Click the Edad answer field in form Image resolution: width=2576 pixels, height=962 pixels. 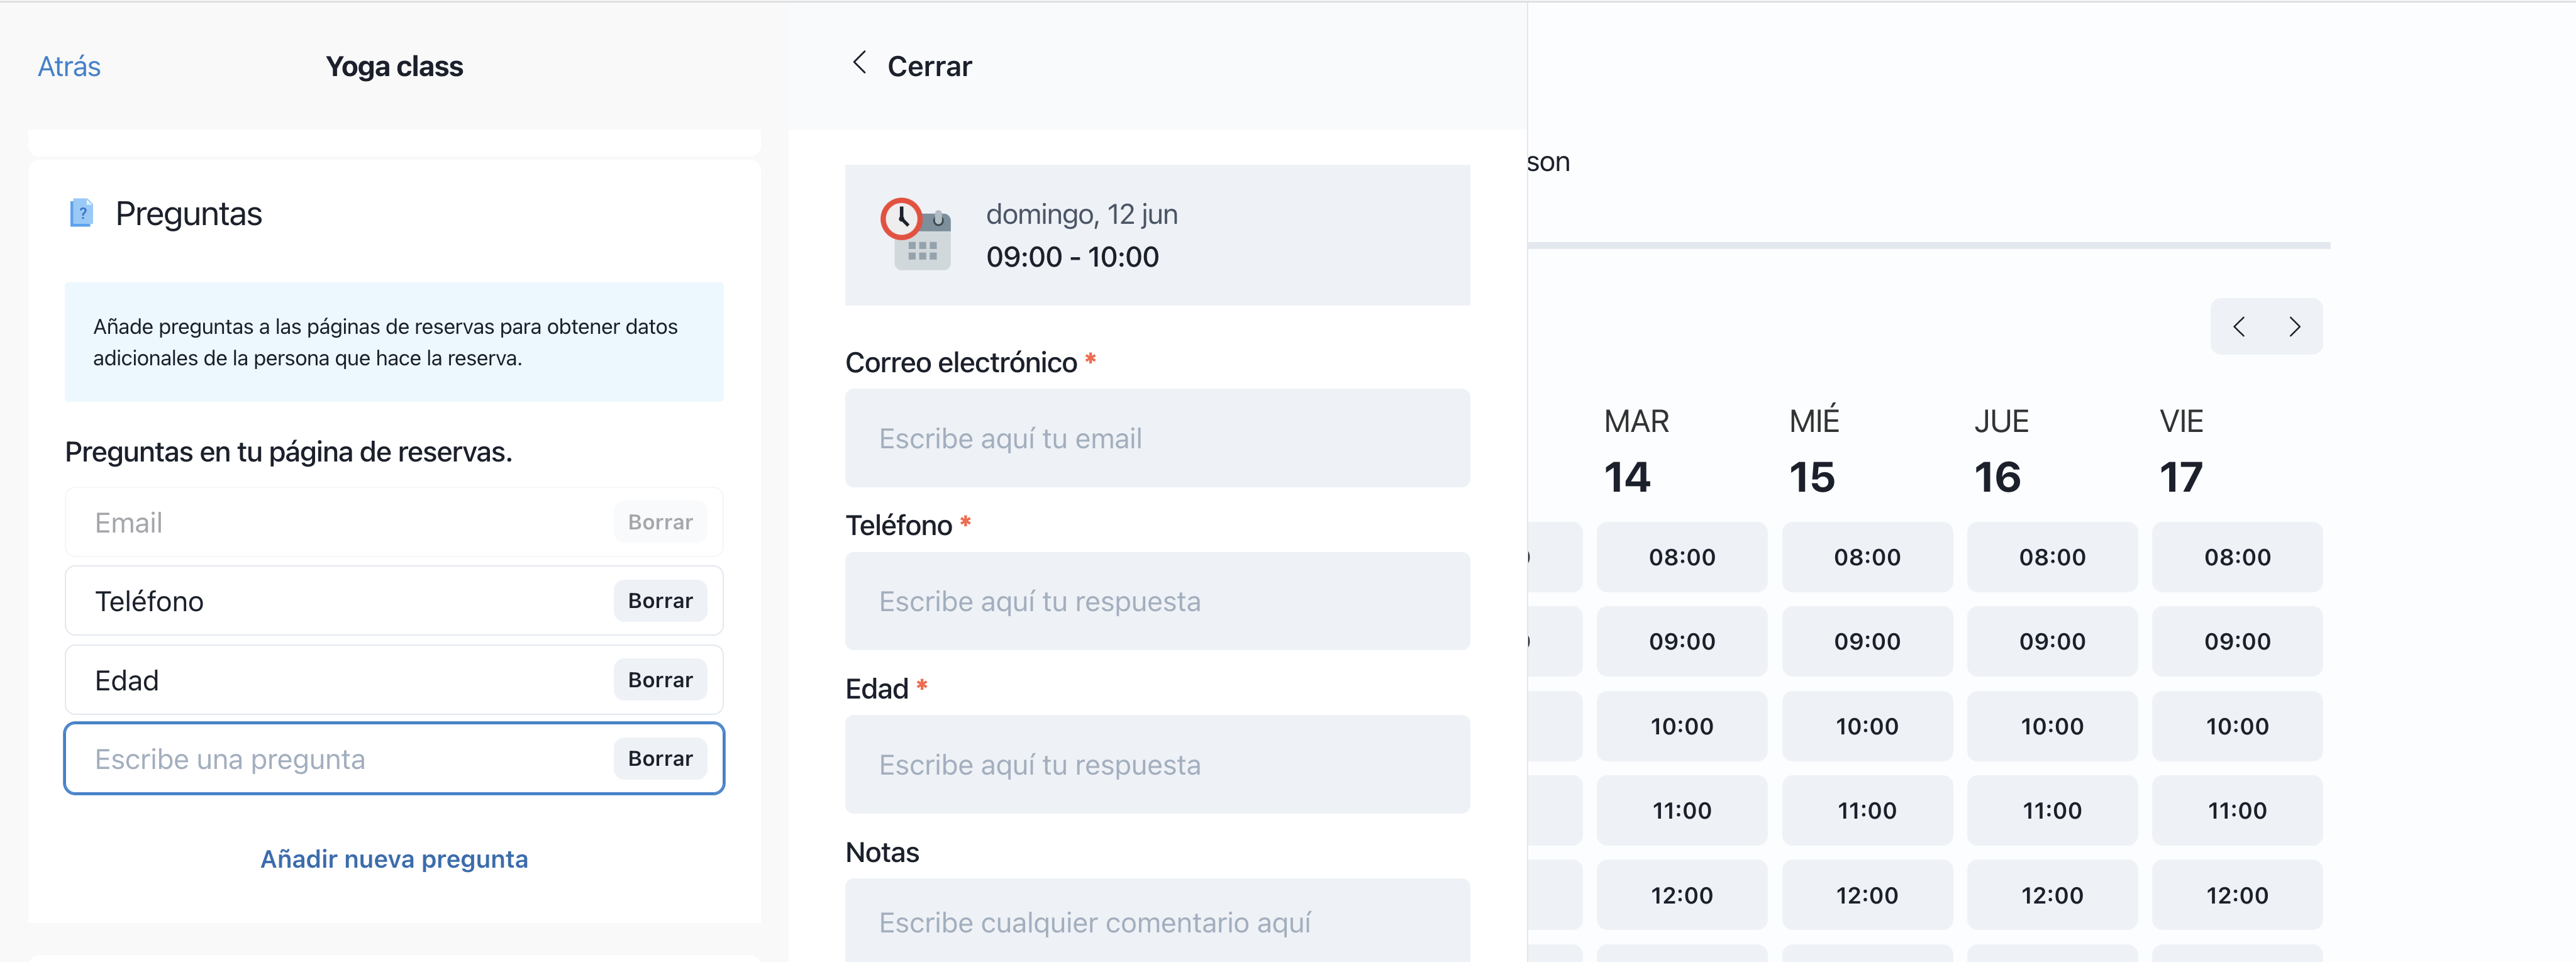pyautogui.click(x=1157, y=764)
